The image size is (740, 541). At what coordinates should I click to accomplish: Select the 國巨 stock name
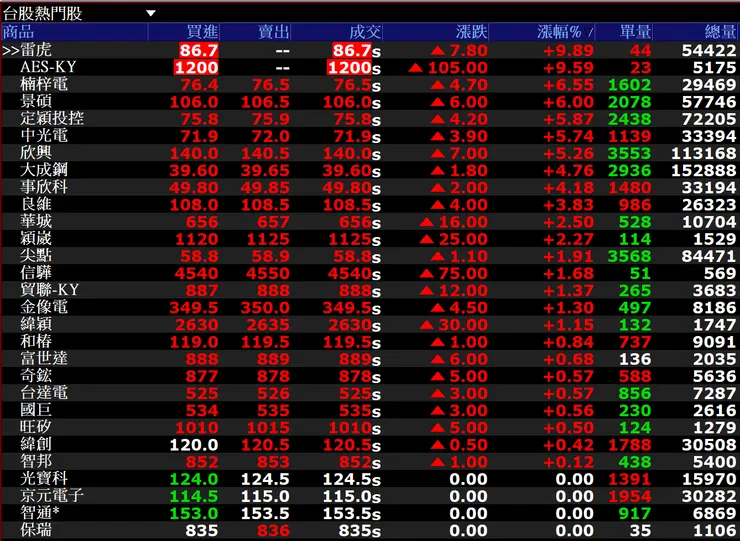(36, 410)
